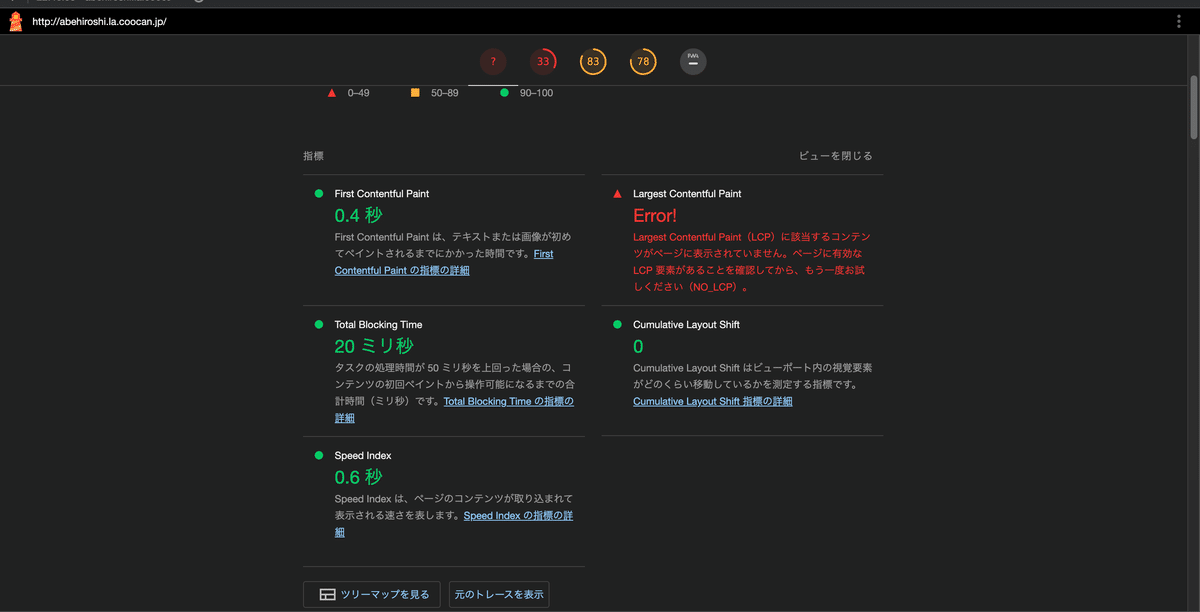The width and height of the screenshot is (1200, 612).
Task: Click the 元のトレースを表示 button
Action: 499,594
